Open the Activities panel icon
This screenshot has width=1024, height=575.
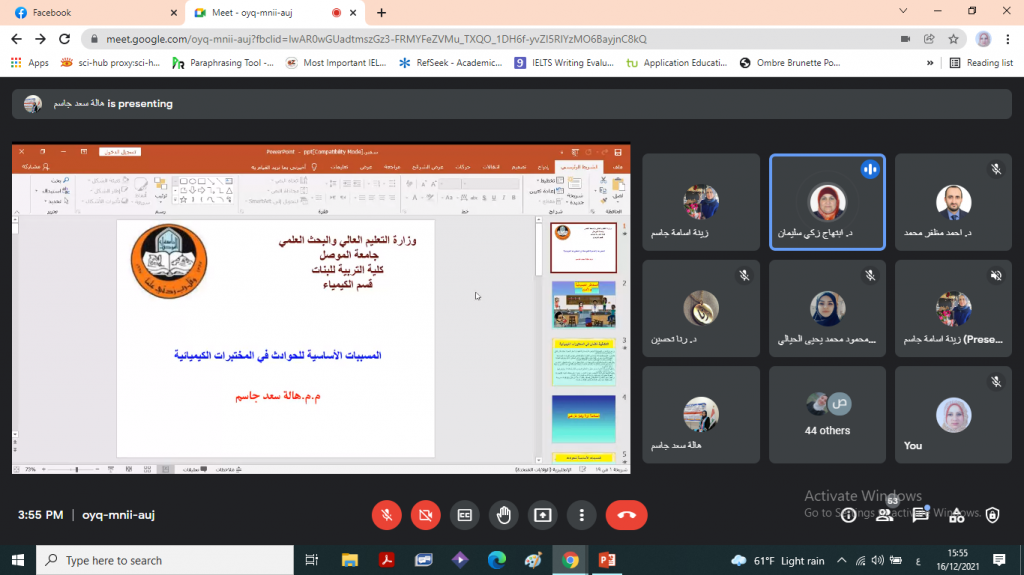[x=957, y=515]
